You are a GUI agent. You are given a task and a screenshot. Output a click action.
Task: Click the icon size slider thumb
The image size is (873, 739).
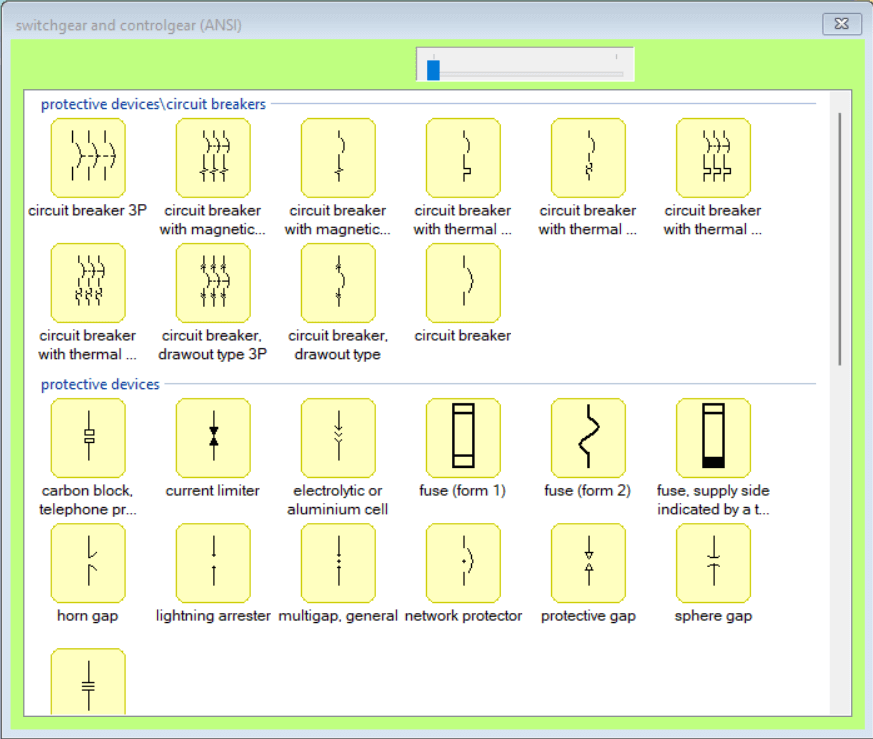tap(433, 70)
